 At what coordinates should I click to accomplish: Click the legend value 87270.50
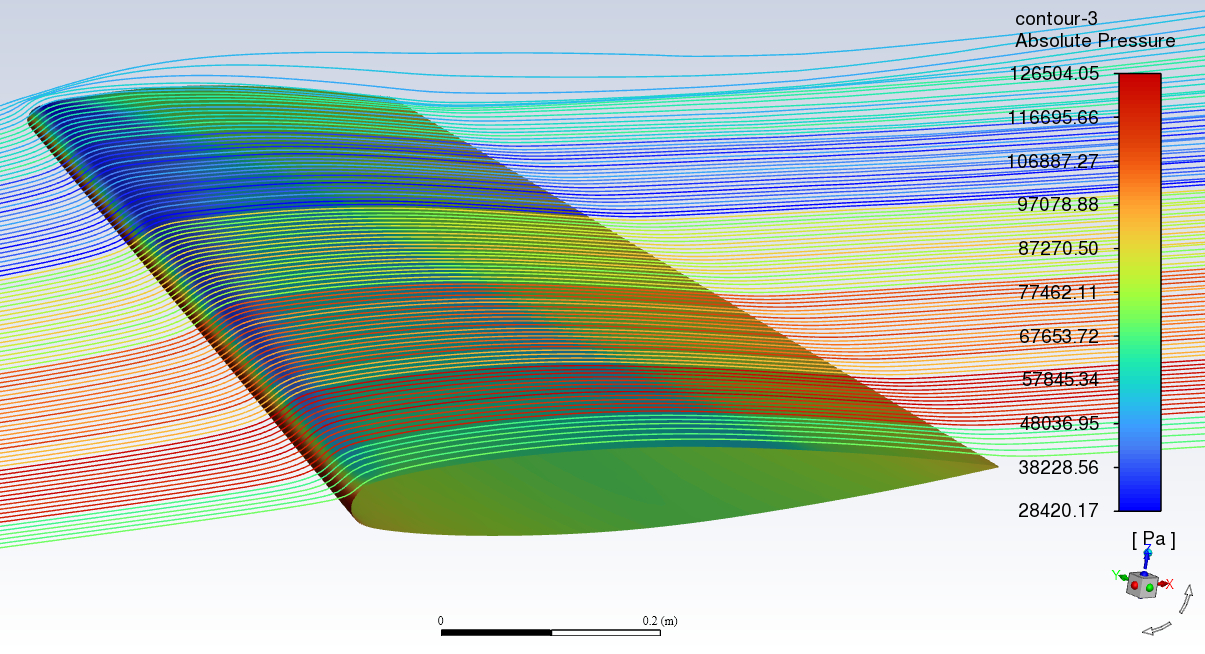(x=1058, y=249)
